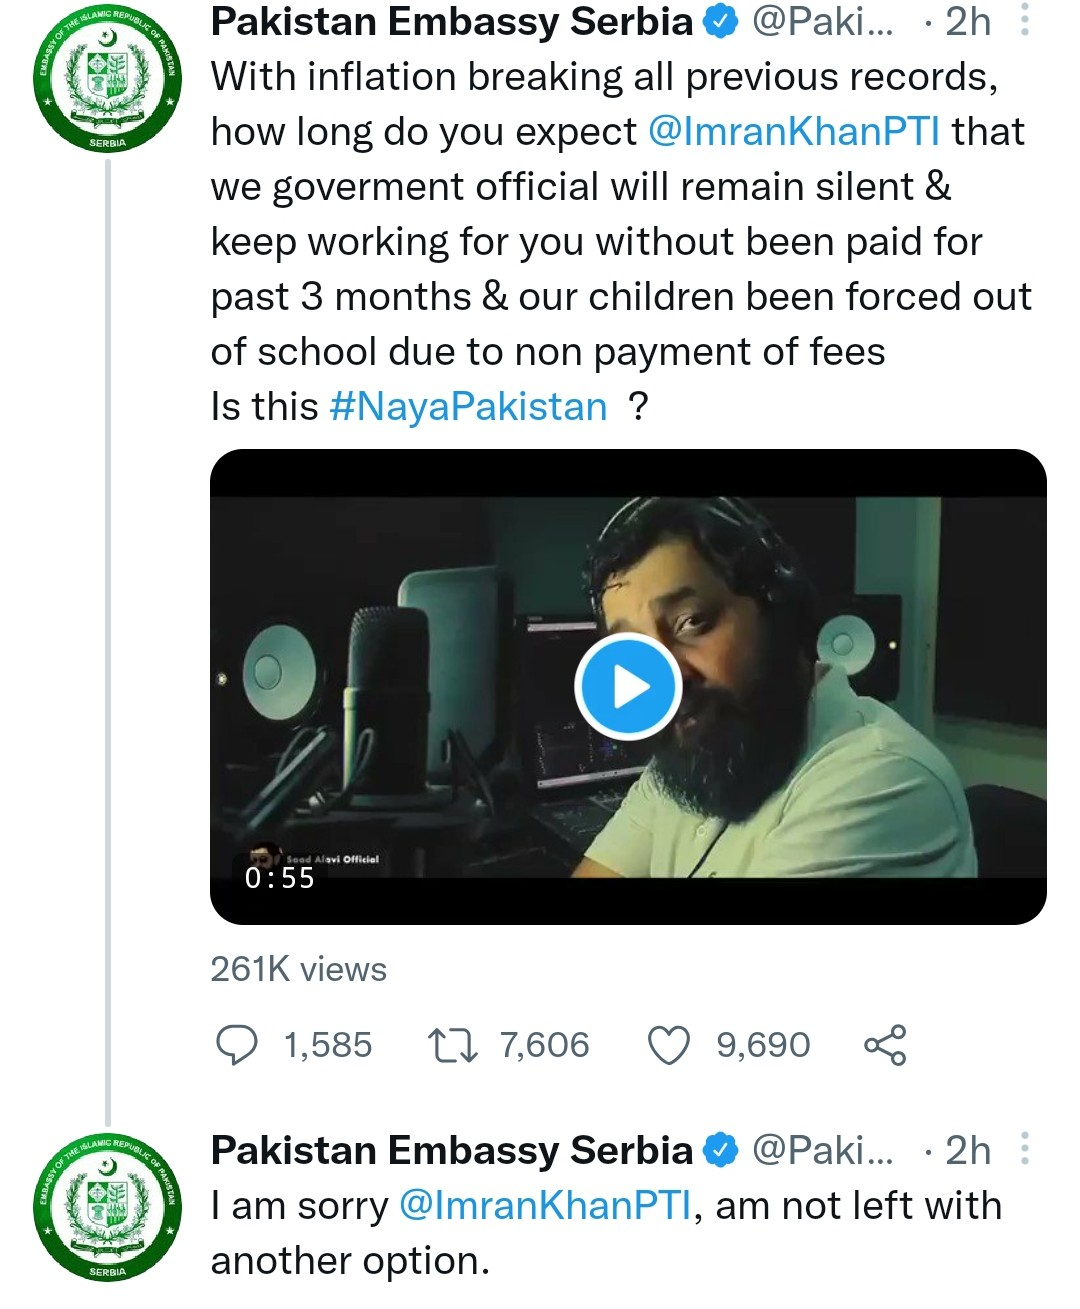This screenshot has height=1309, width=1080.
Task: Play the embedded video
Action: point(628,687)
